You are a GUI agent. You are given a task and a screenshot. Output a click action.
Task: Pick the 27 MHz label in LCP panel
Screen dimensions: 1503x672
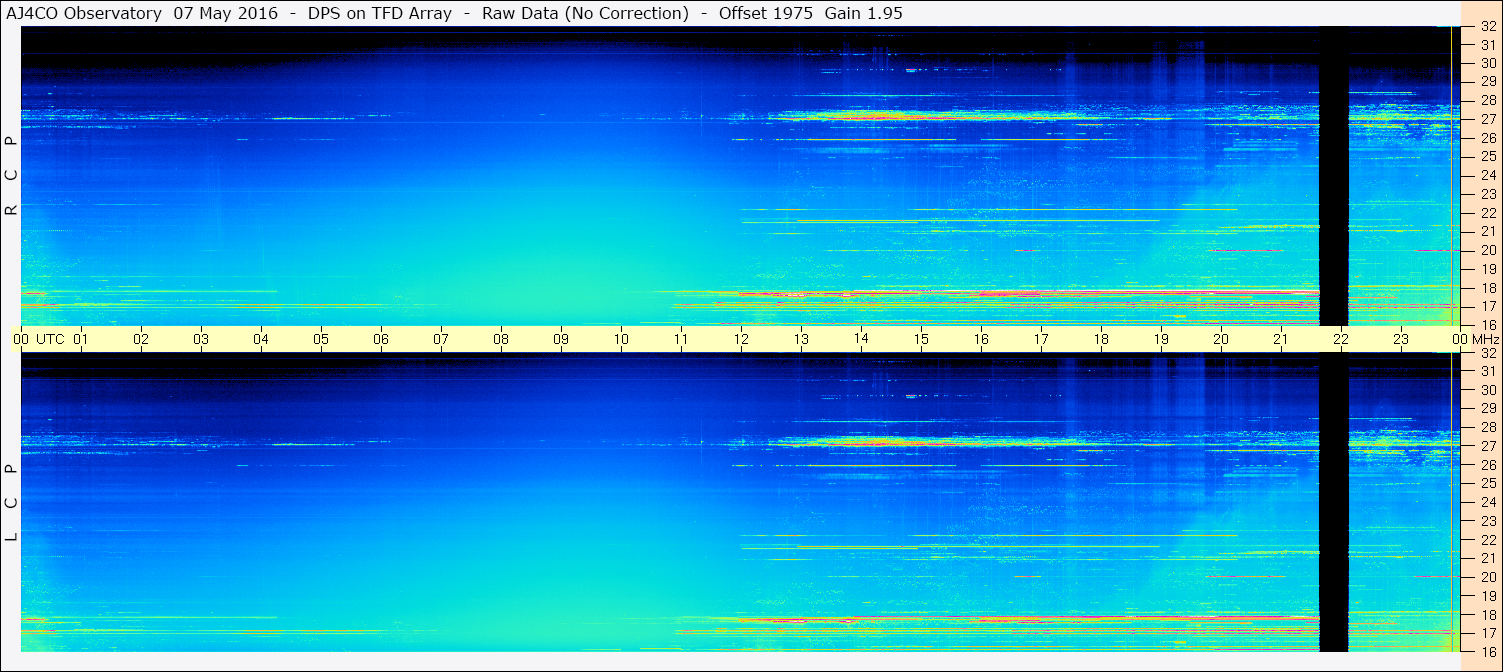point(1488,446)
